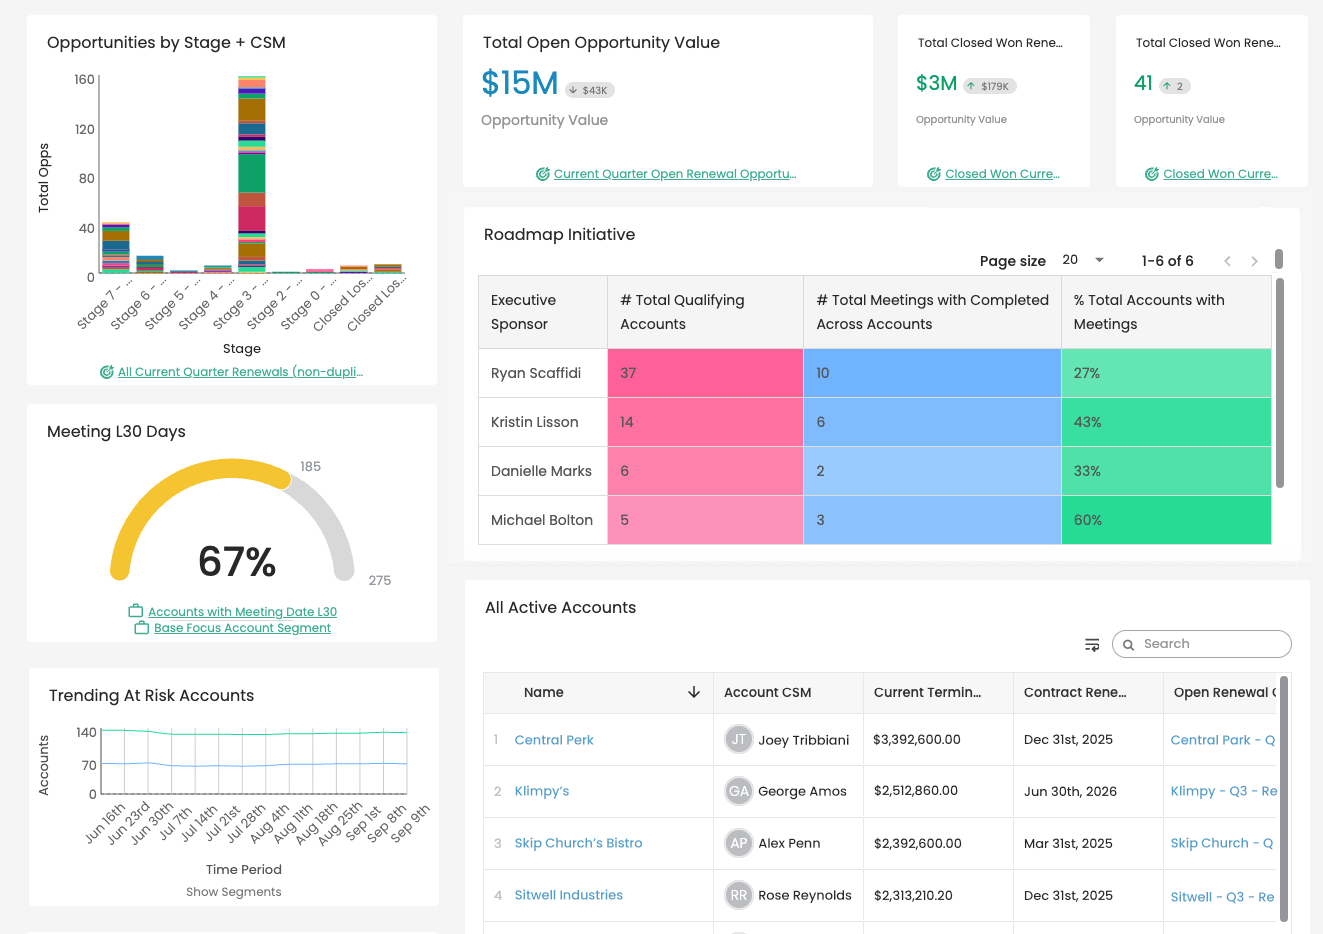Image resolution: width=1323 pixels, height=934 pixels.
Task: Click report icon beside Closed Won link under $3M
Action: (x=934, y=174)
